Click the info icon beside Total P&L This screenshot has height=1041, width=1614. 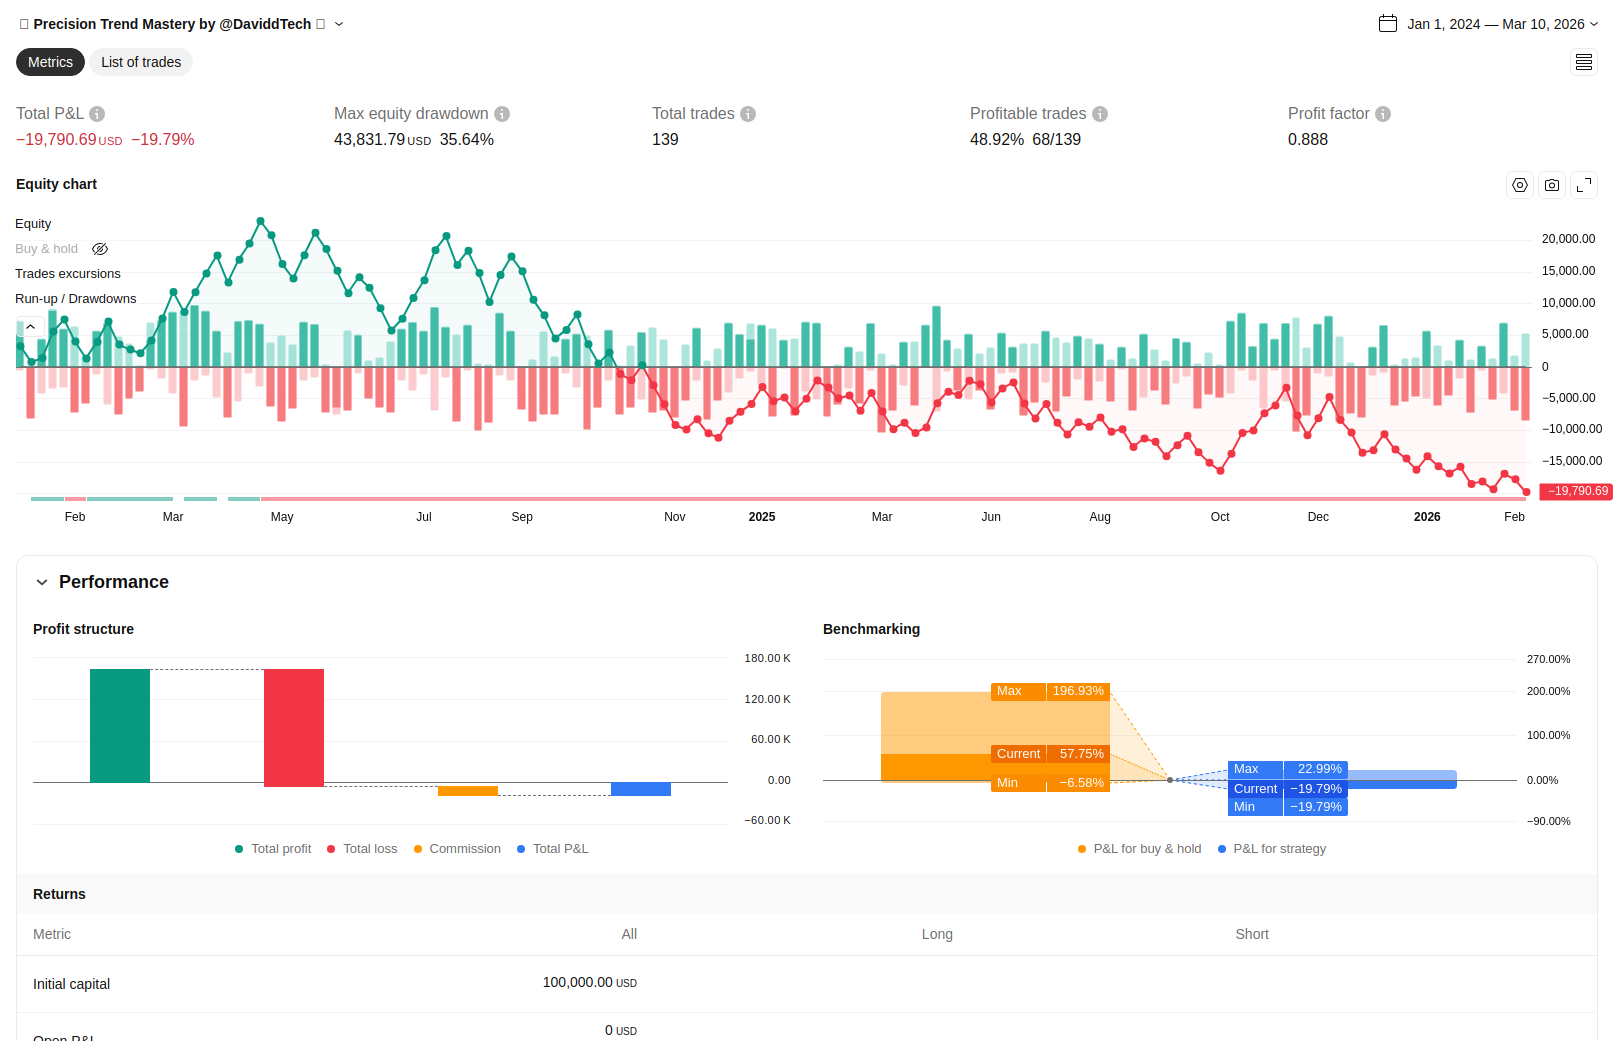coord(97,114)
